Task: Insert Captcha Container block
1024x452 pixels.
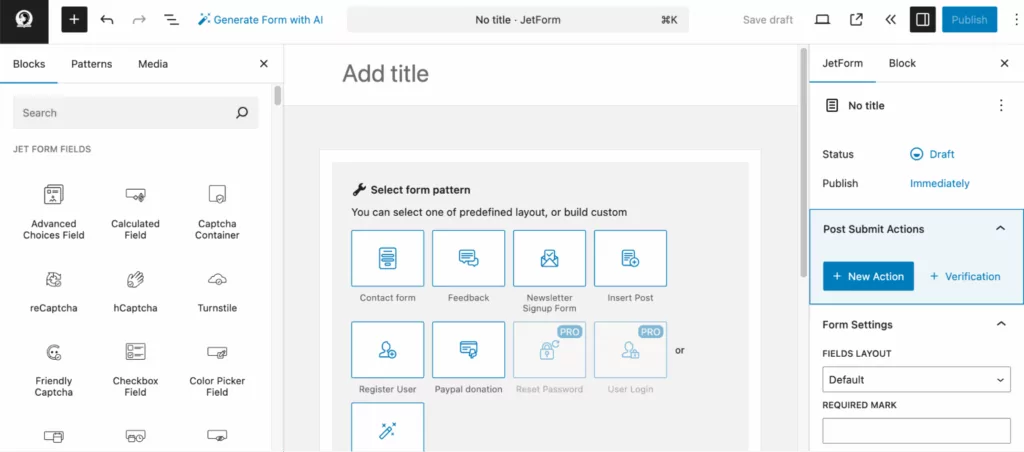Action: point(217,212)
